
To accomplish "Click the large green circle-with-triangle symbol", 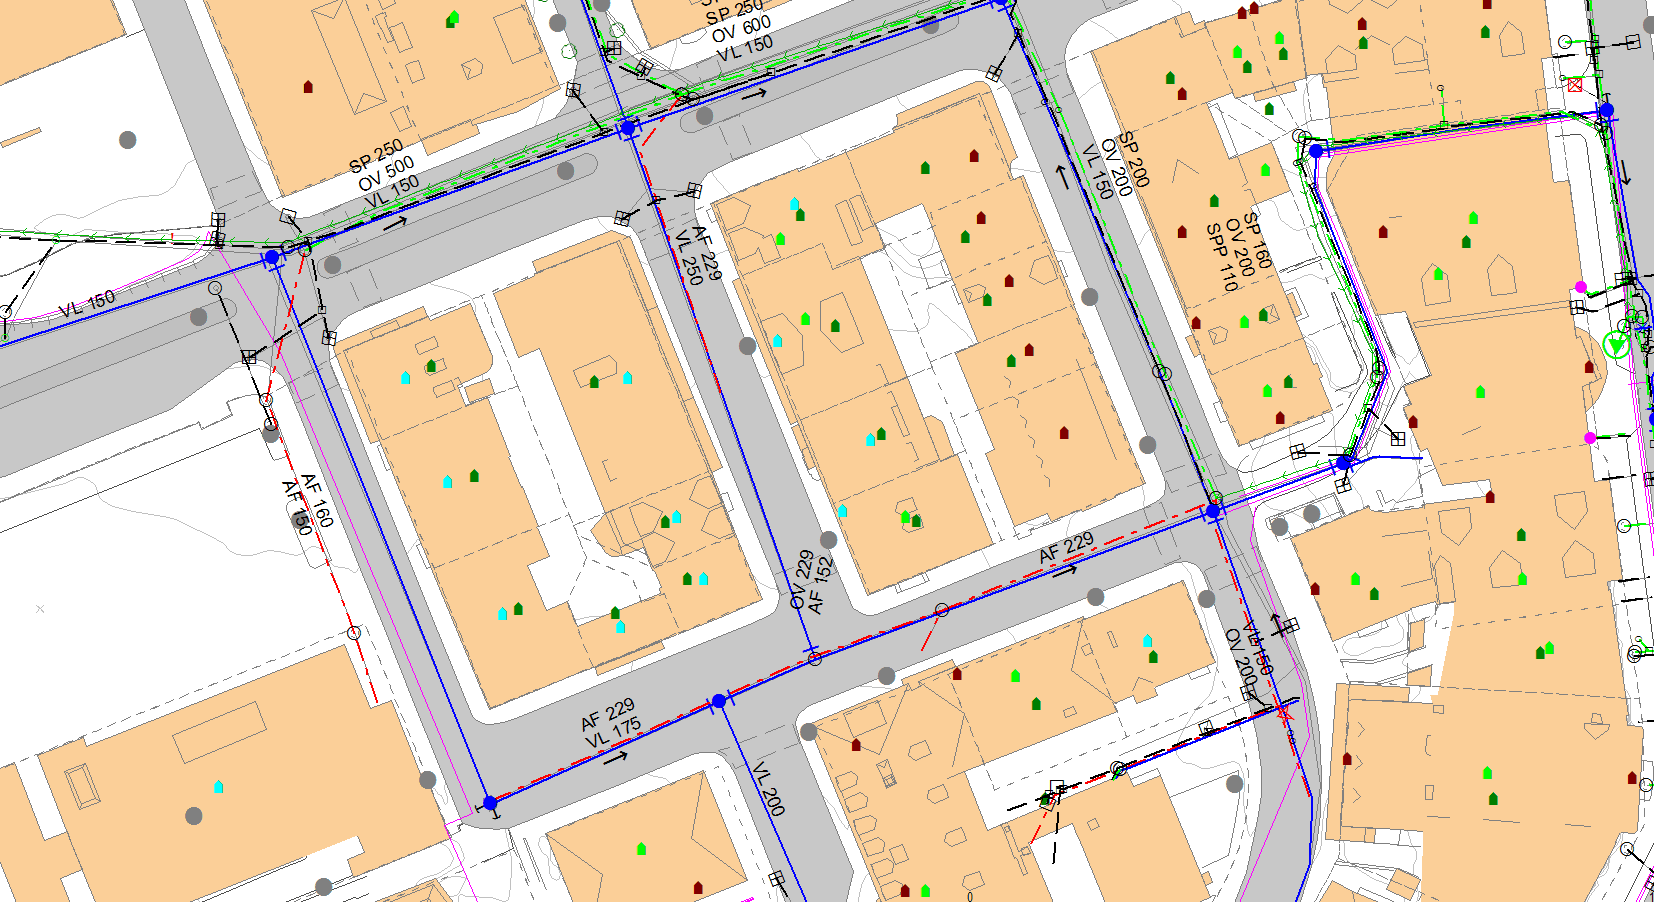I will click(1616, 345).
